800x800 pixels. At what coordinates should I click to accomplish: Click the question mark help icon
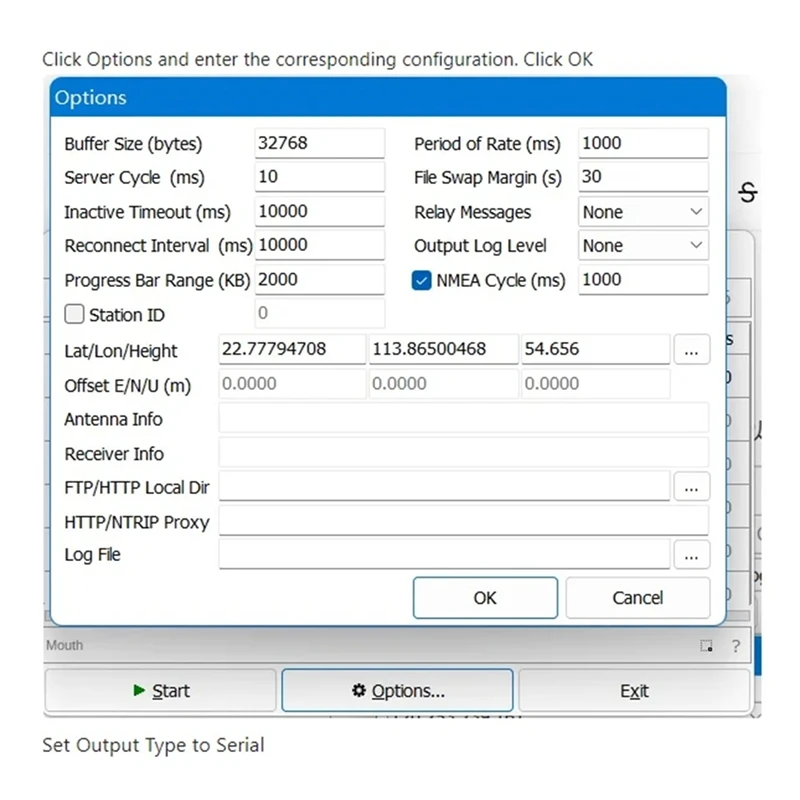point(736,646)
